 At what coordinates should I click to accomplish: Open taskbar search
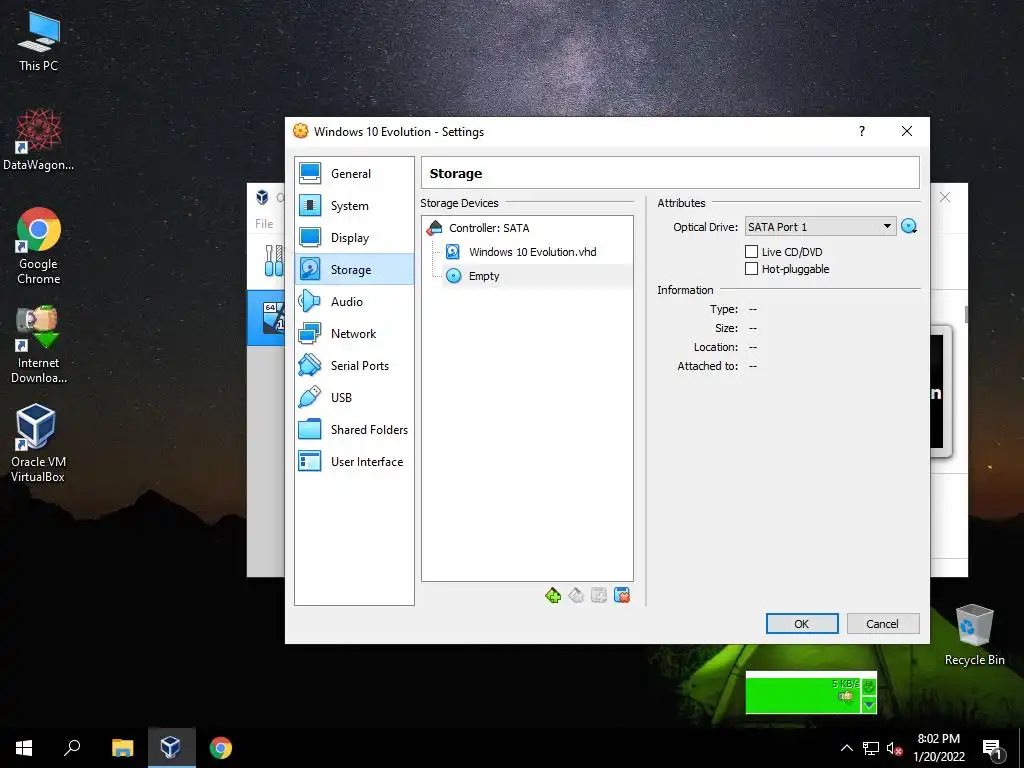tap(72, 748)
